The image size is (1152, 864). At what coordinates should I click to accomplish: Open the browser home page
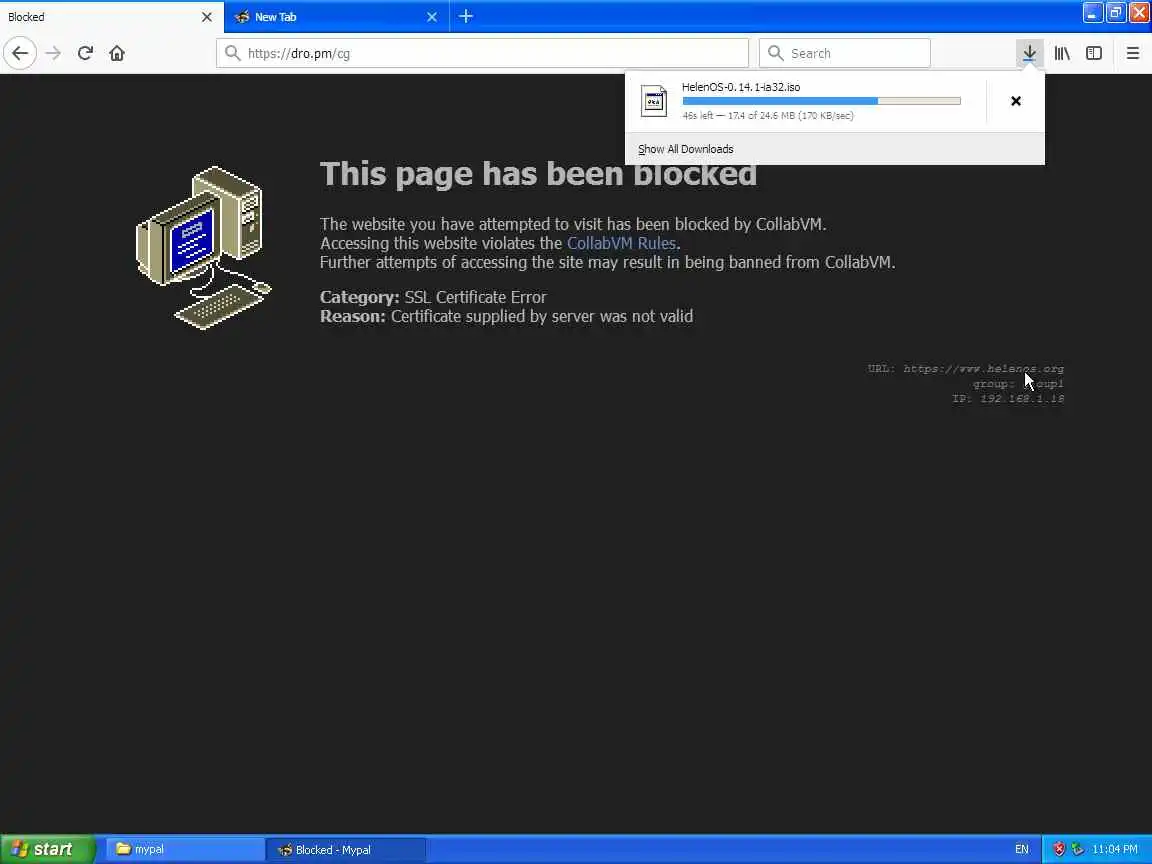pyautogui.click(x=117, y=53)
